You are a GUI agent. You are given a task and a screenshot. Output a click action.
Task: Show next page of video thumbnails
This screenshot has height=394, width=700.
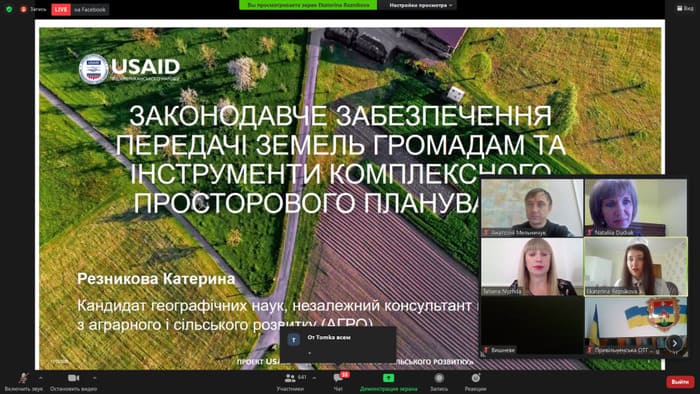click(675, 343)
